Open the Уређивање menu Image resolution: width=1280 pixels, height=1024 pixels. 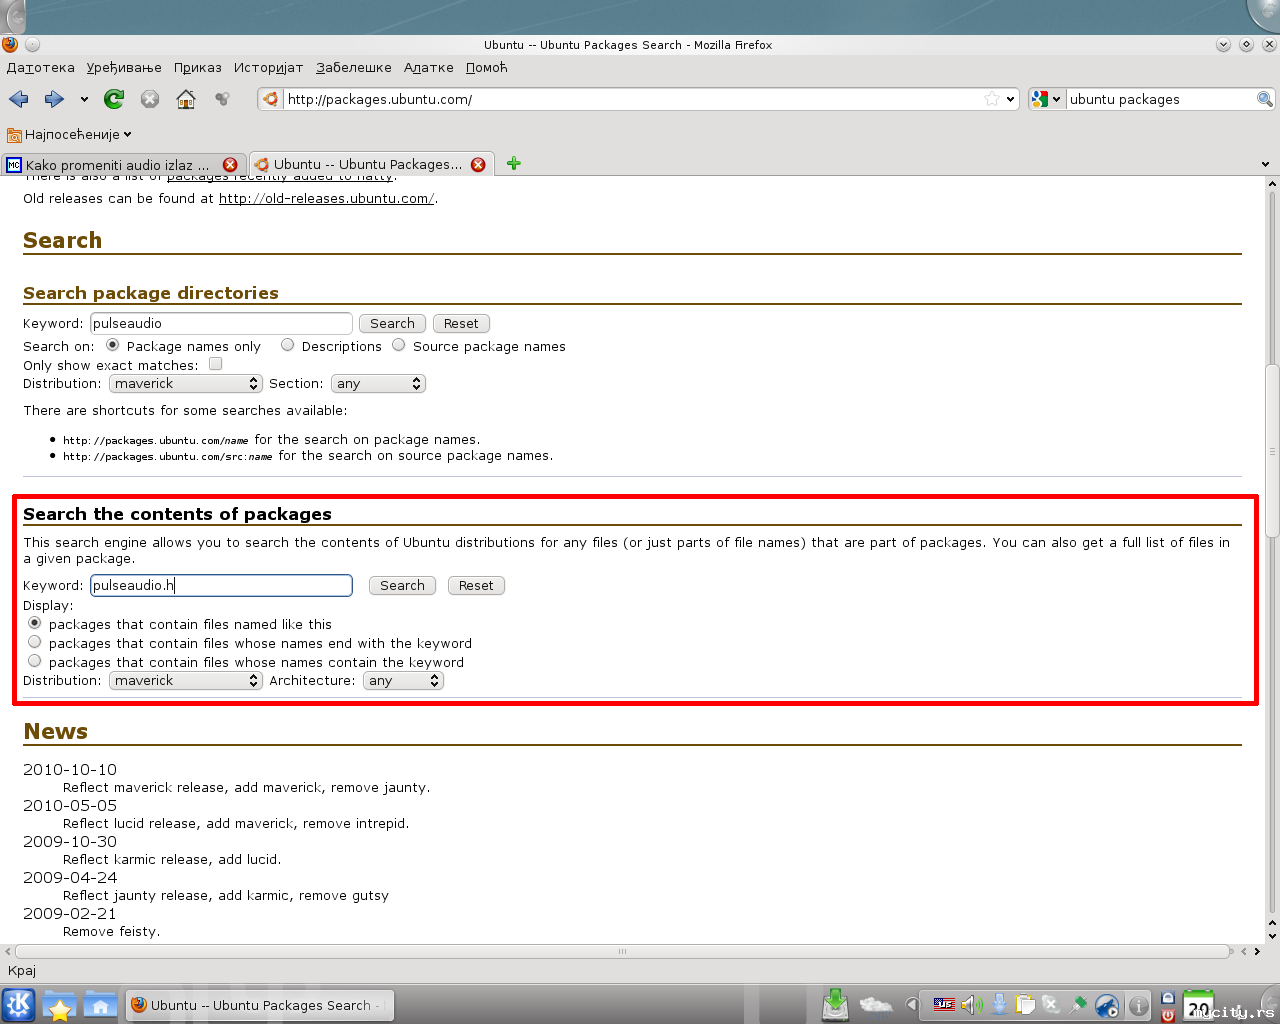tap(124, 68)
